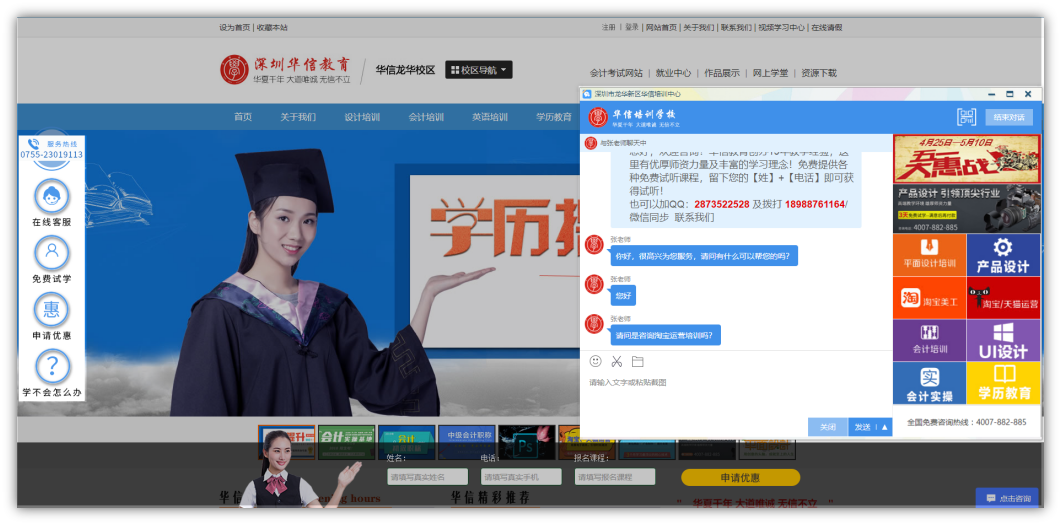Open the 网上学堂 link
Image resolution: width=1061 pixels, height=525 pixels.
(x=771, y=73)
